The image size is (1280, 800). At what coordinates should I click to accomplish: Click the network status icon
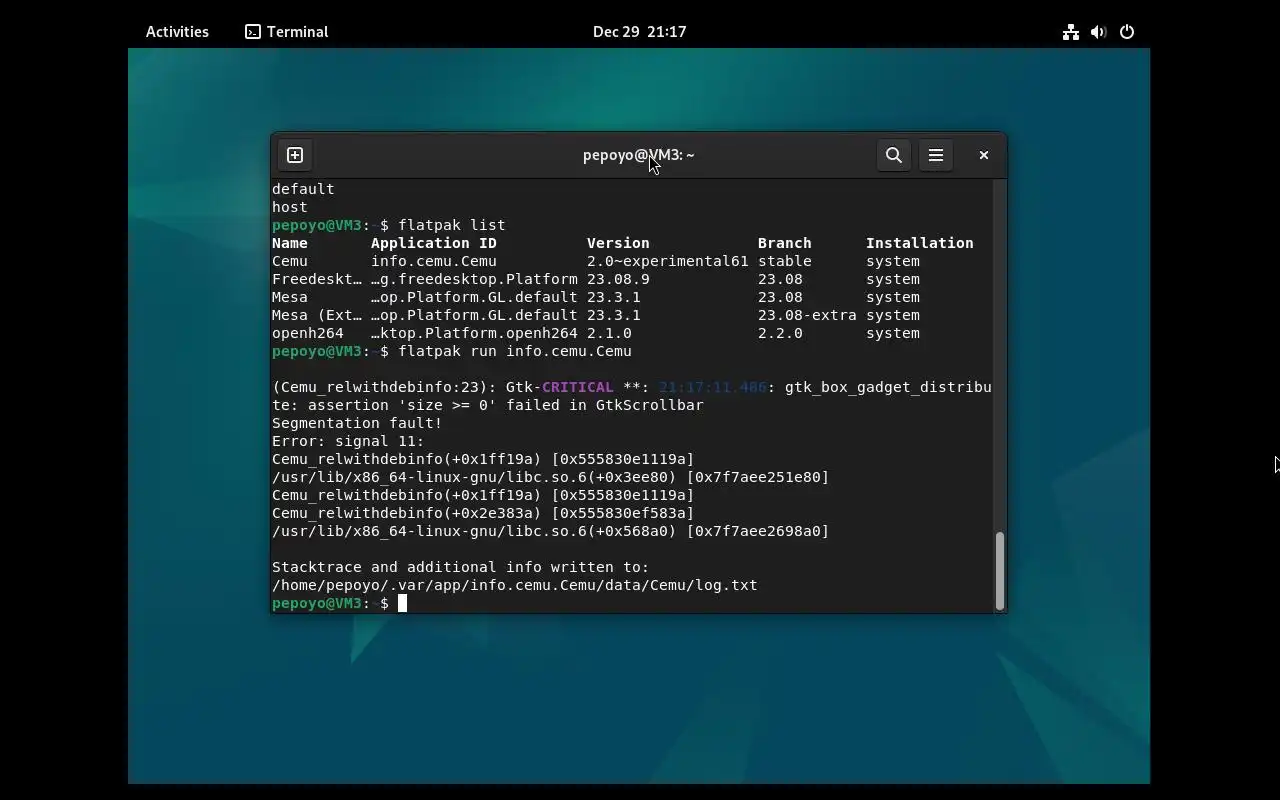coord(1071,32)
